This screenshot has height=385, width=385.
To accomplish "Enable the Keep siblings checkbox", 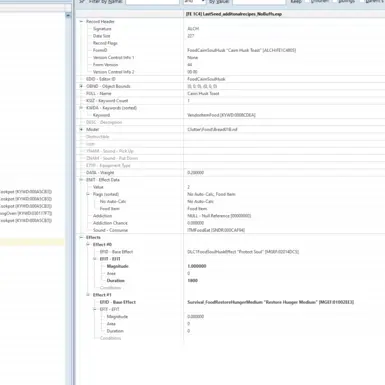I will [x=334, y=1].
